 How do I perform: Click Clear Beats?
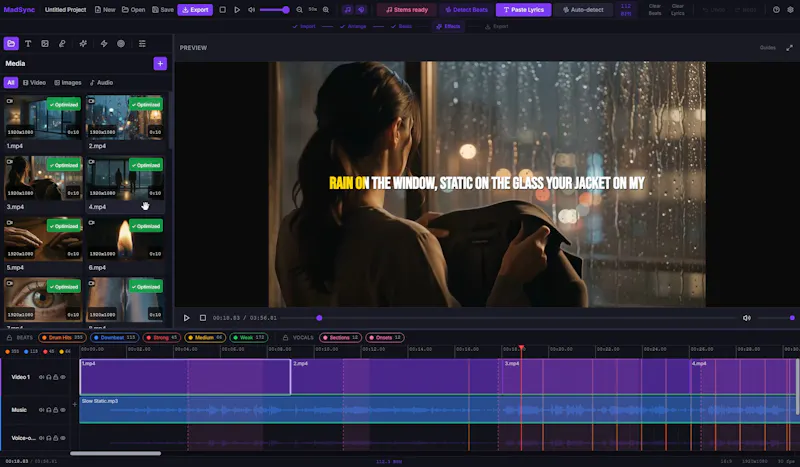655,10
